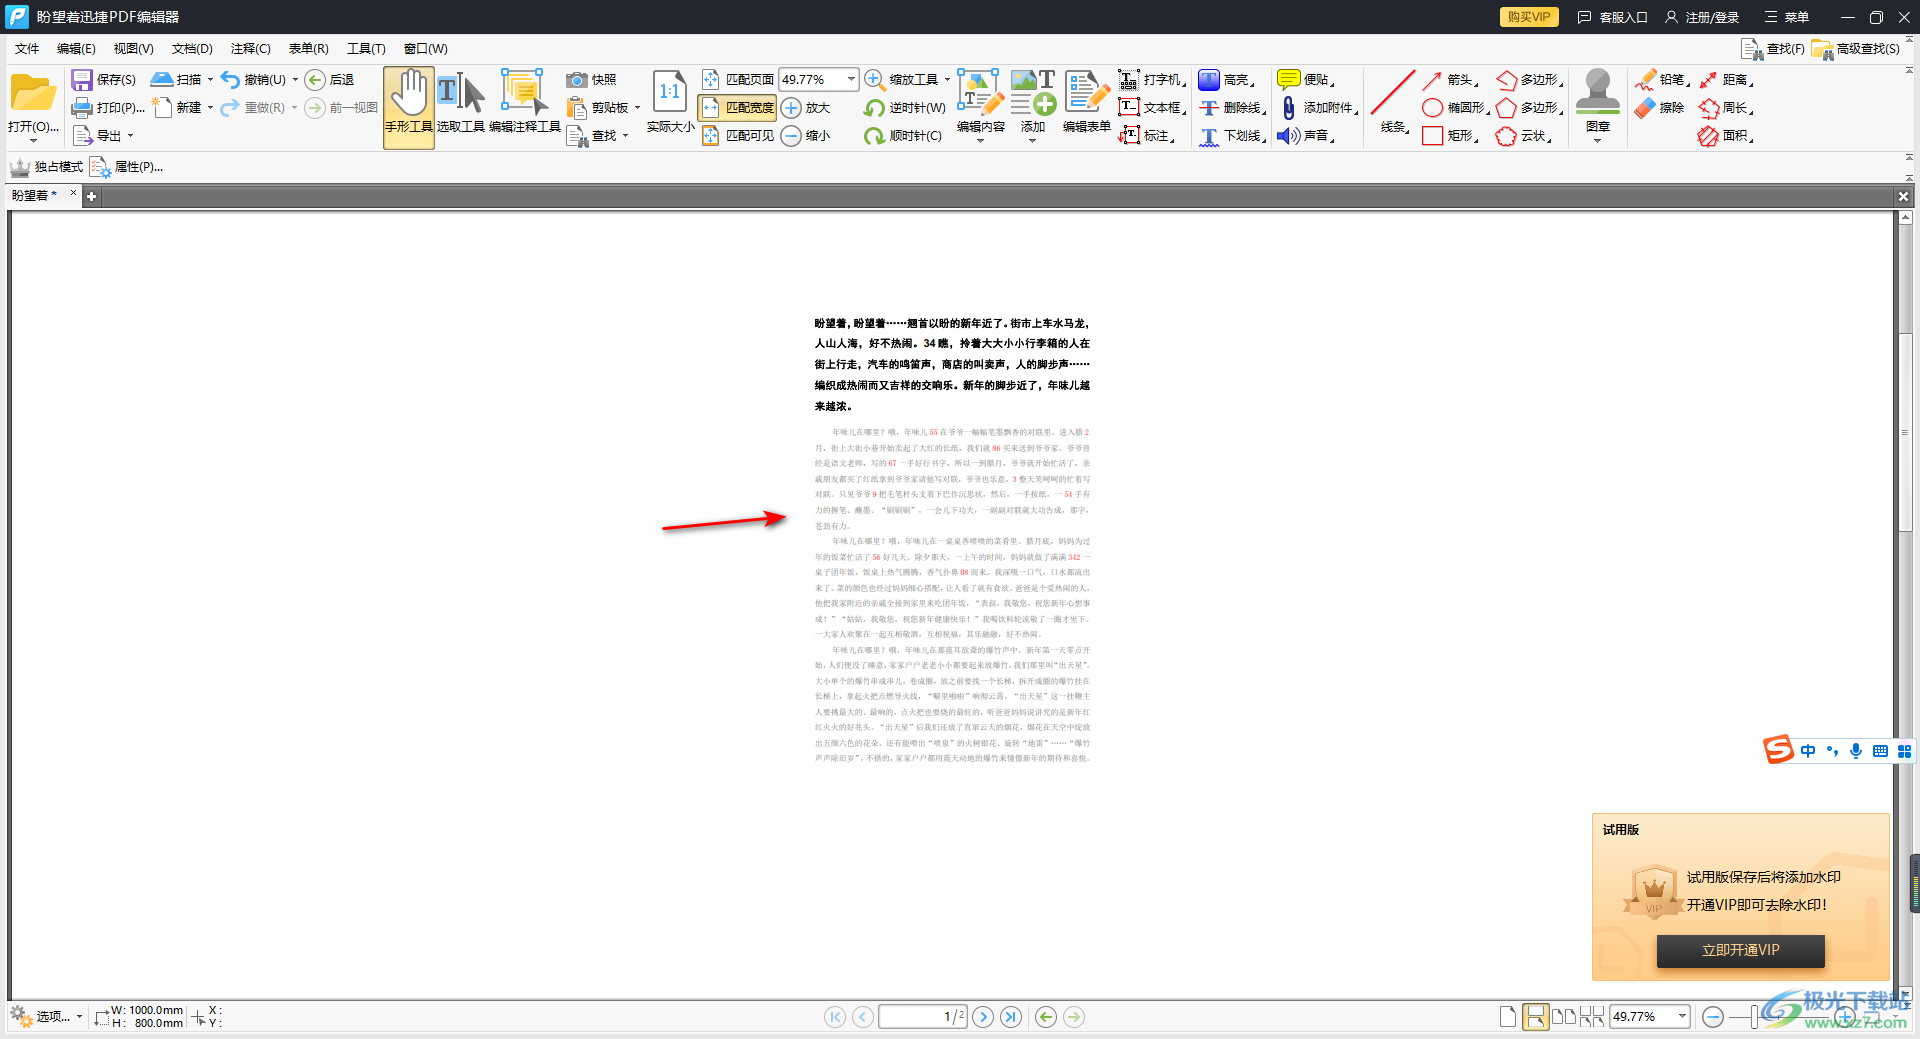
Task: Rotate page clockwise (顺时针)
Action: pos(903,135)
